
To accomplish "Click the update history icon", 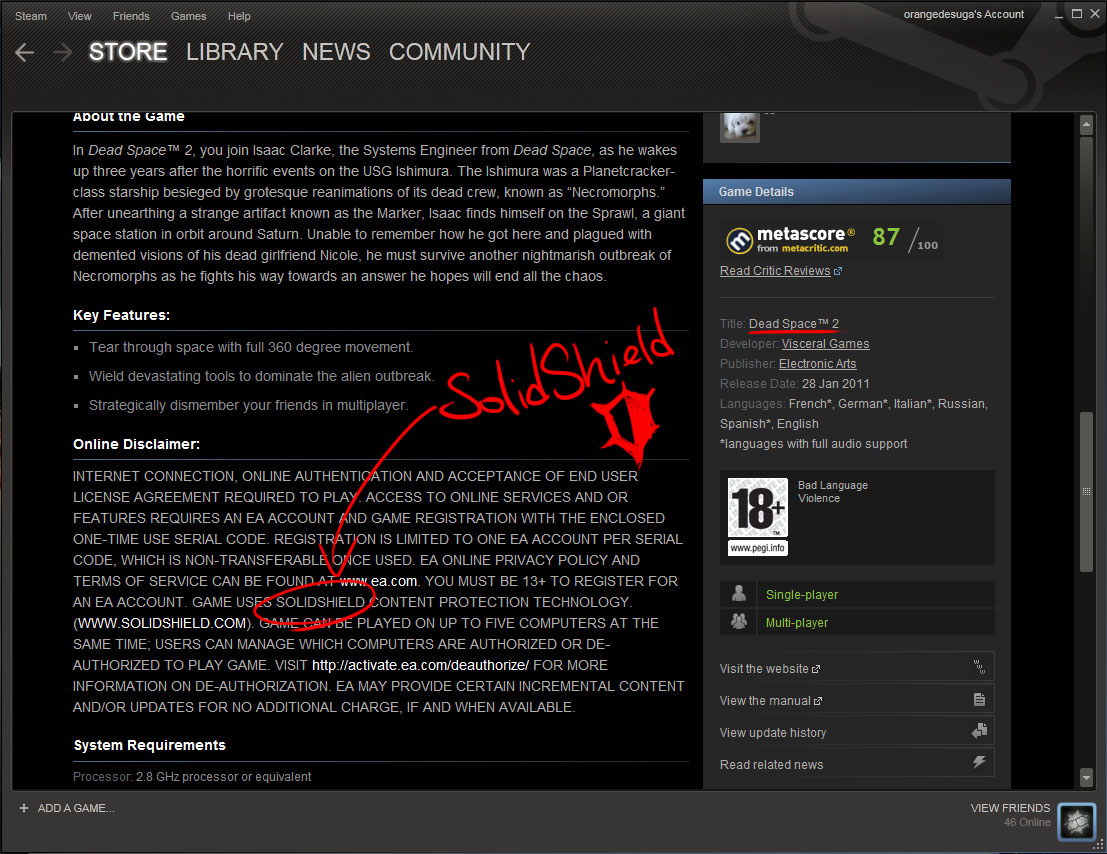I will (x=979, y=732).
